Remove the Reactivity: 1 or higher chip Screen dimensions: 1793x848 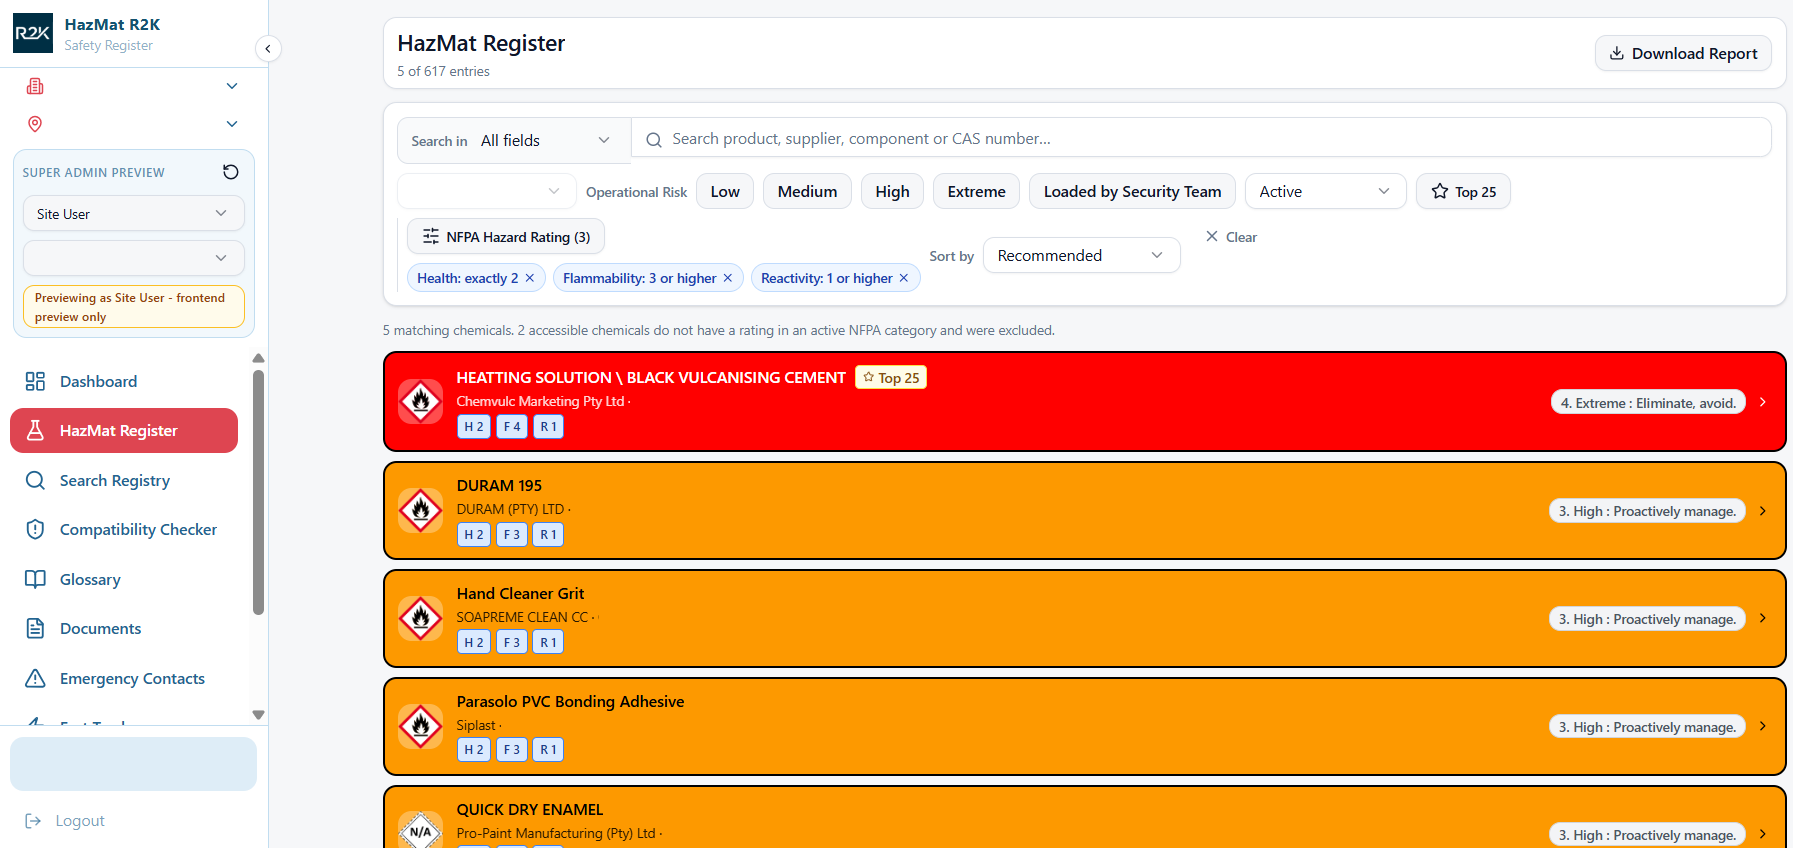click(x=904, y=278)
